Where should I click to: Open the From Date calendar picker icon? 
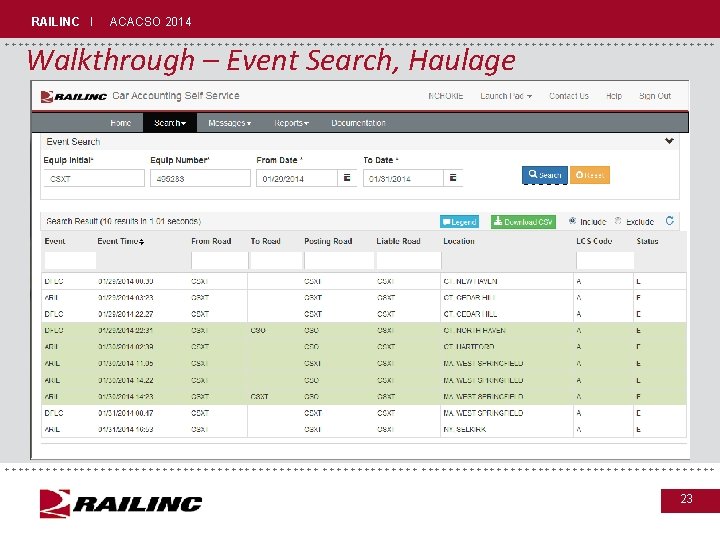click(x=347, y=178)
